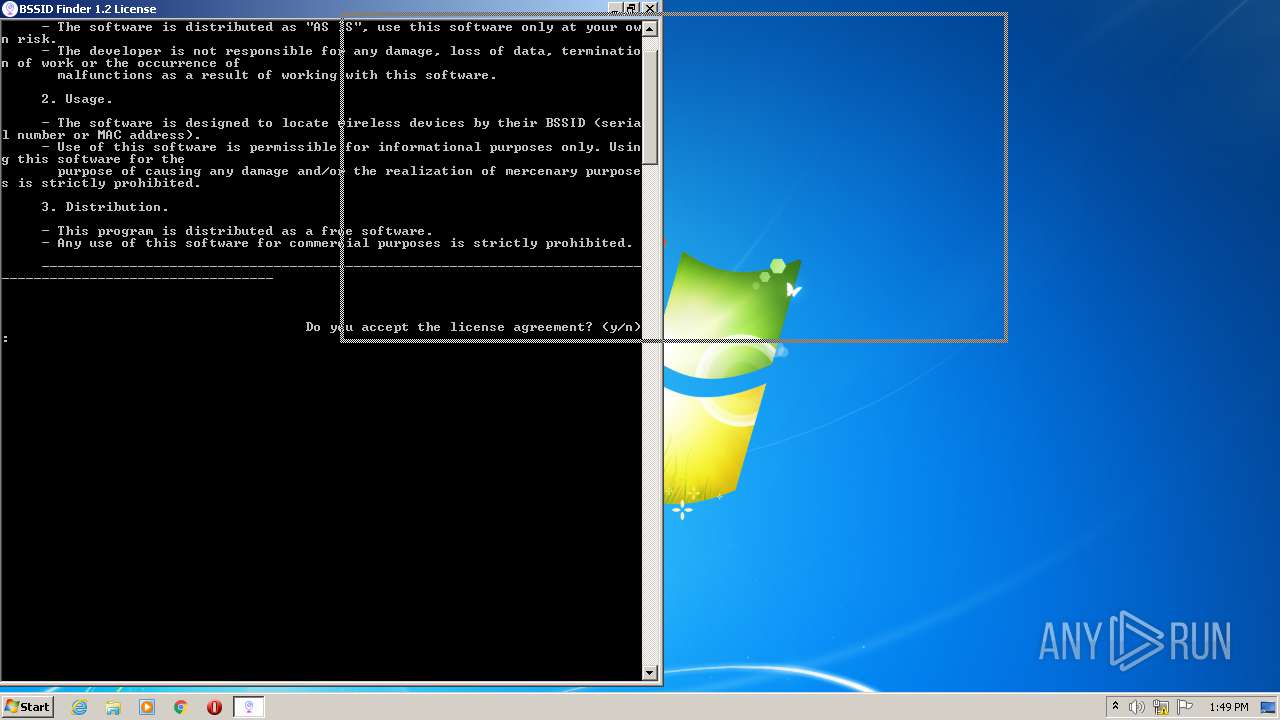This screenshot has width=1280, height=720.
Task: Click the license agreement (y/n) prompt text
Action: (473, 327)
